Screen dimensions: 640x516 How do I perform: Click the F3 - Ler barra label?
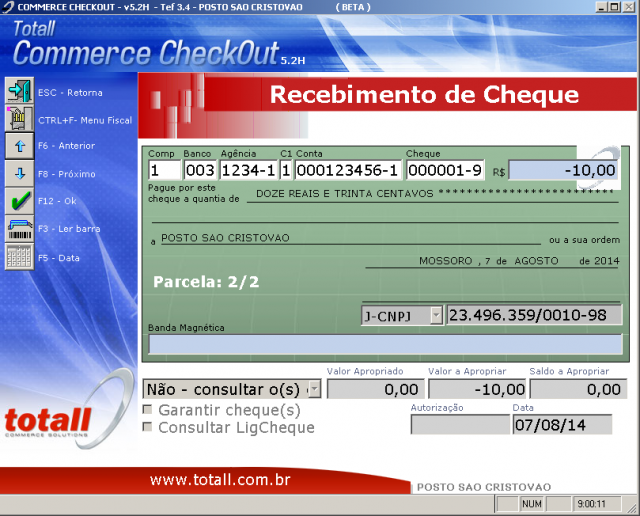[69, 229]
